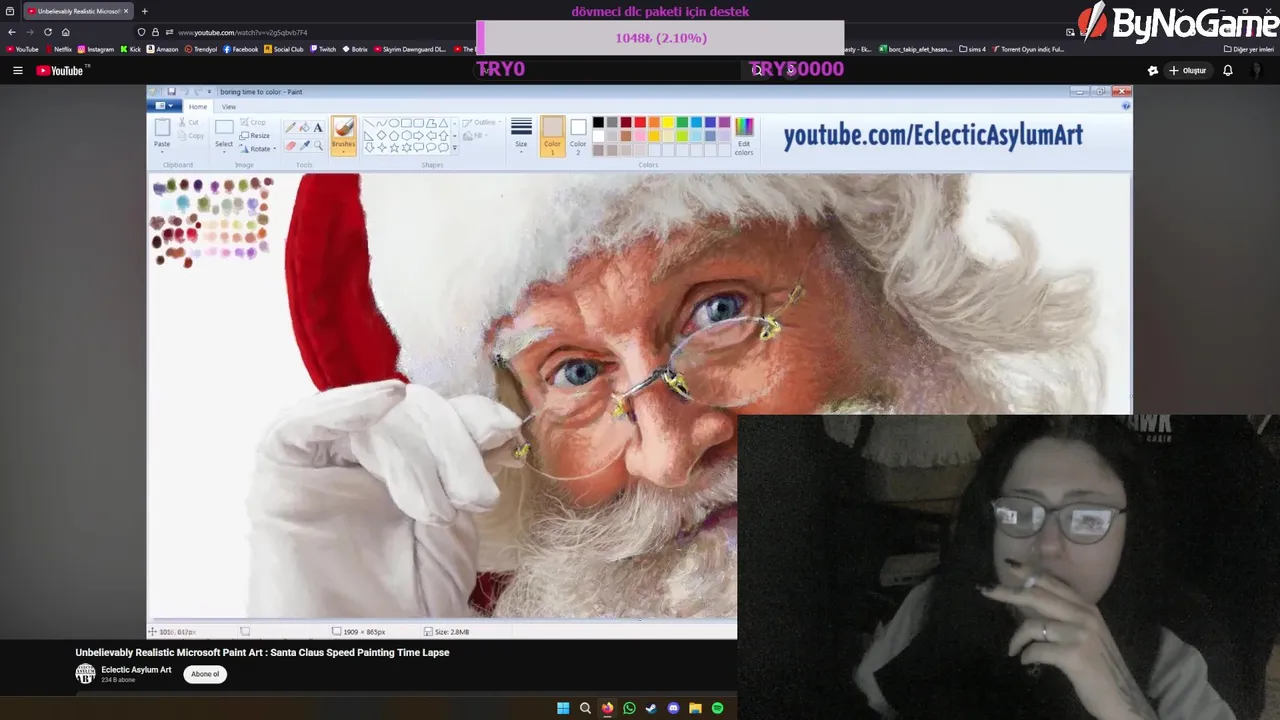
Task: Open the Netflix bookmark
Action: (58, 49)
